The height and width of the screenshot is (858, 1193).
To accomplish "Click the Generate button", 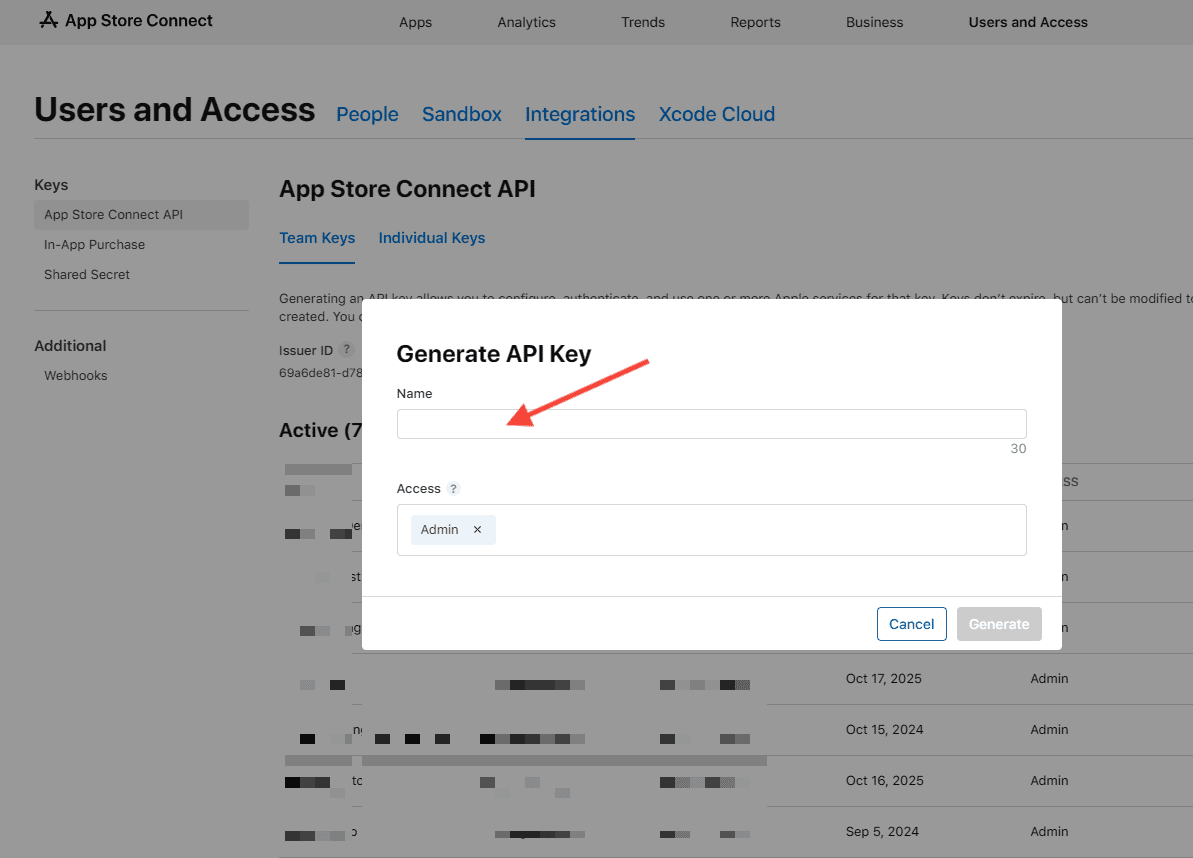I will (999, 624).
